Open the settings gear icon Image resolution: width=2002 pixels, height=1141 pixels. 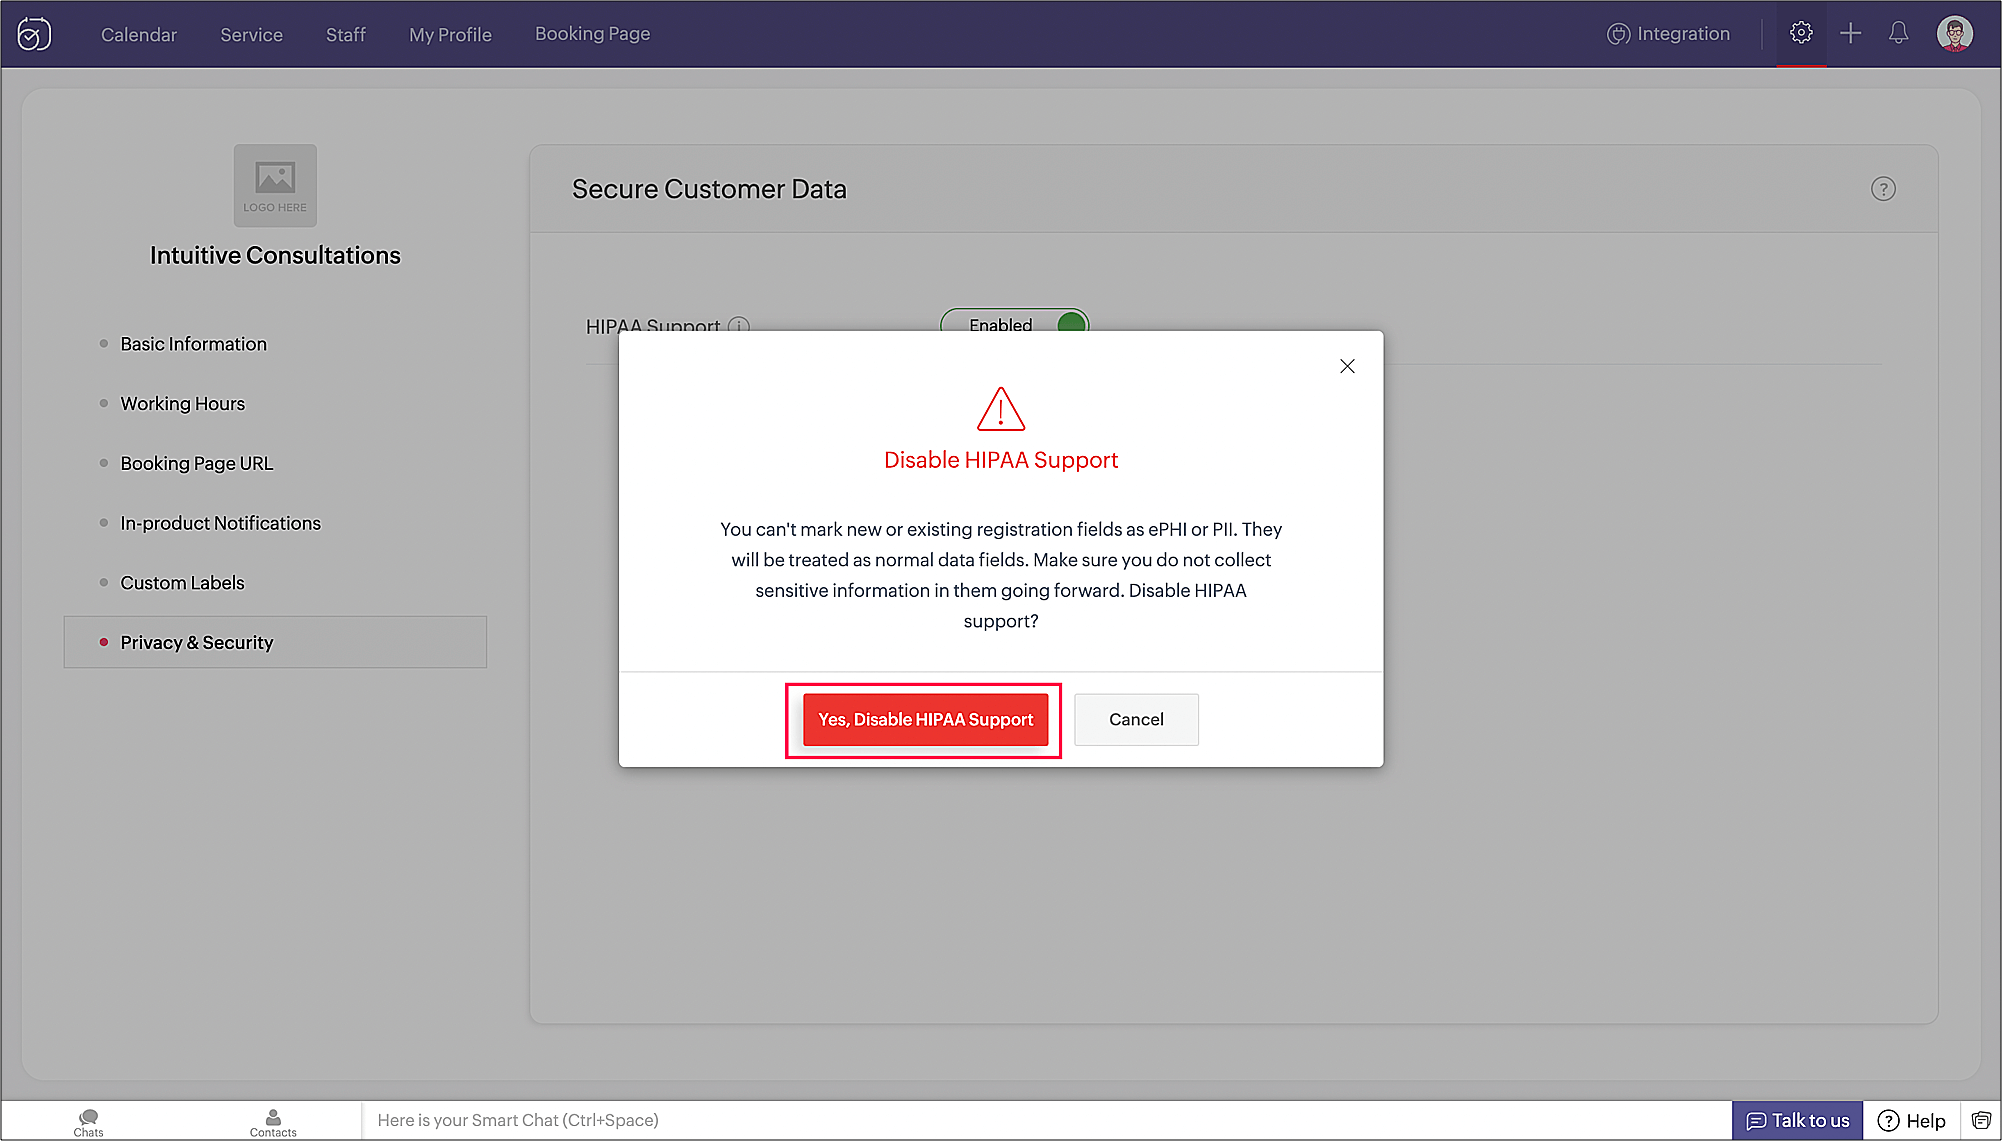coord(1801,33)
